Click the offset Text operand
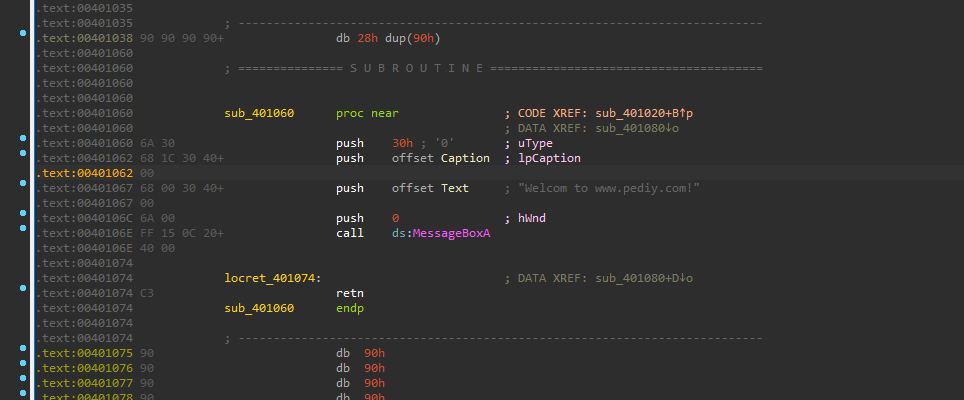The height and width of the screenshot is (400, 964). tap(431, 188)
